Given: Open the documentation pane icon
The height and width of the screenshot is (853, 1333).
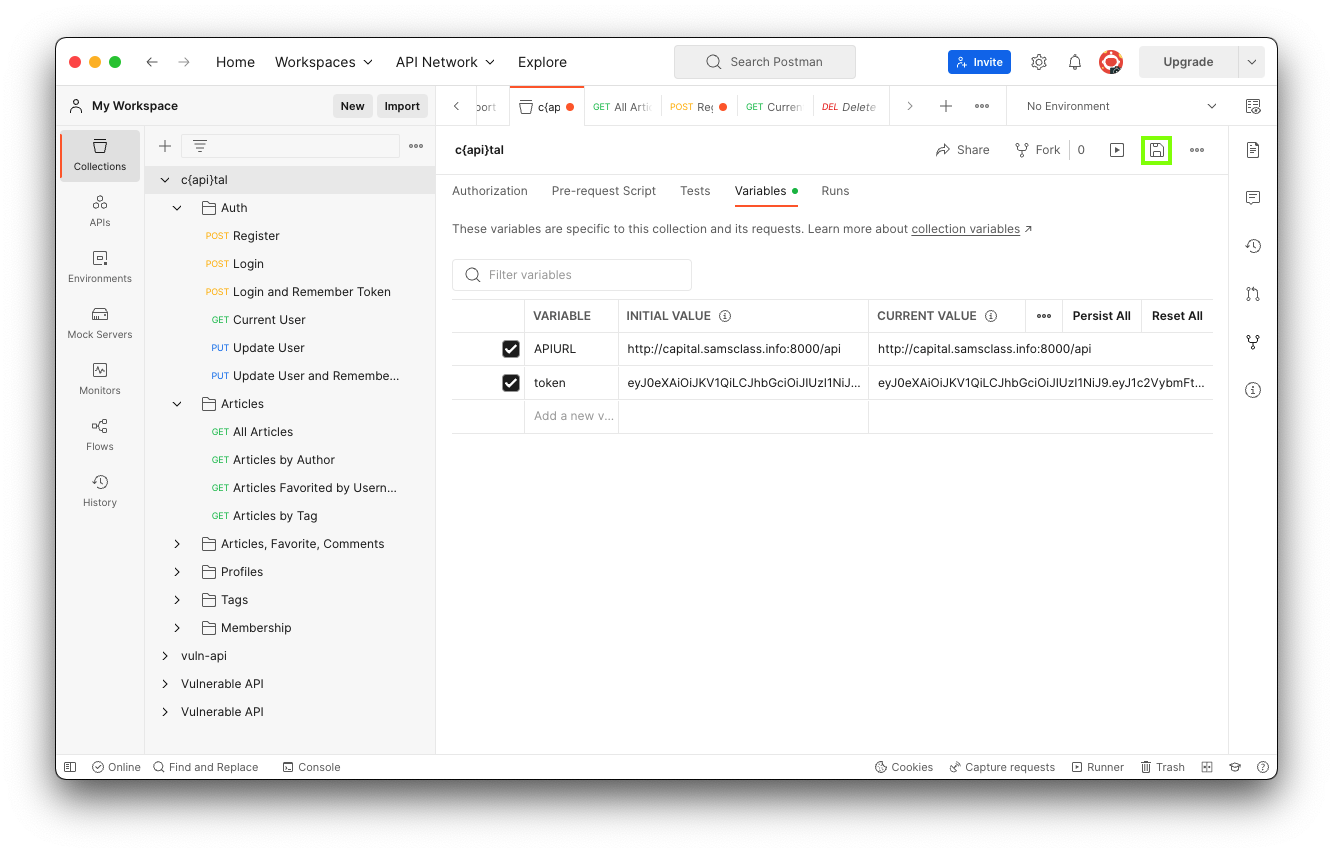Looking at the screenshot, I should coord(1253,150).
